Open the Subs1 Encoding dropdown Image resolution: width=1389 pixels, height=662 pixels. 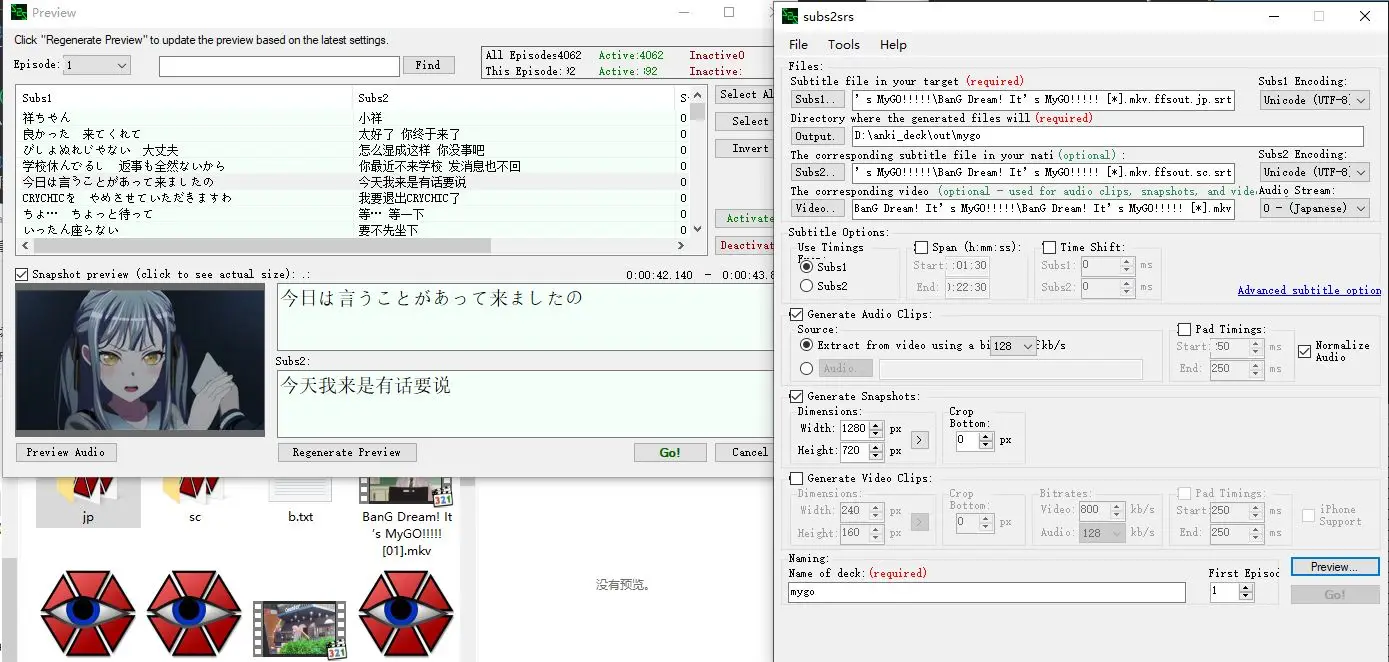pyautogui.click(x=1313, y=100)
